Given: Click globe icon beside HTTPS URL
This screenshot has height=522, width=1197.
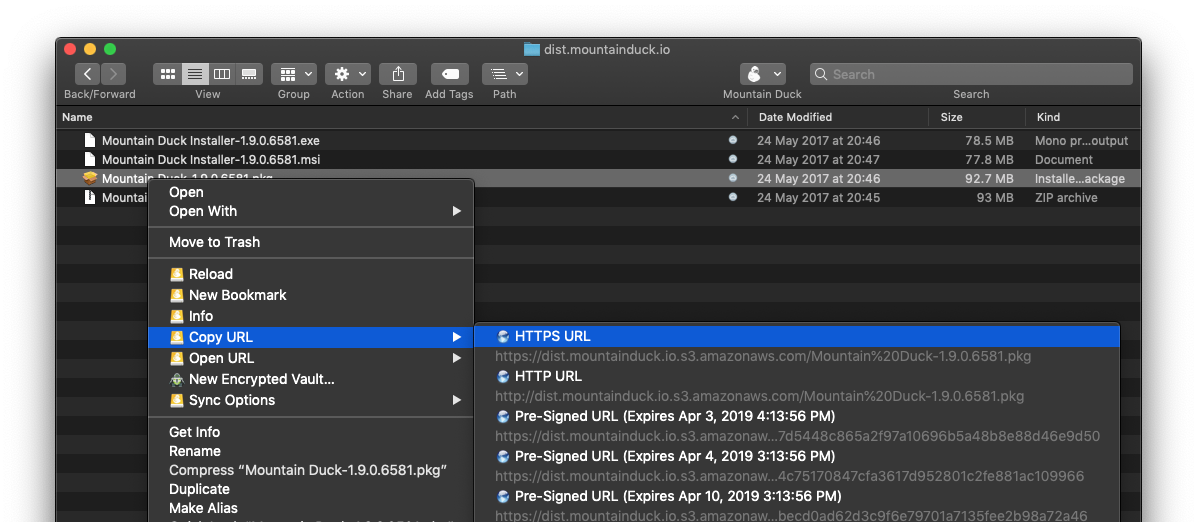Looking at the screenshot, I should (503, 337).
